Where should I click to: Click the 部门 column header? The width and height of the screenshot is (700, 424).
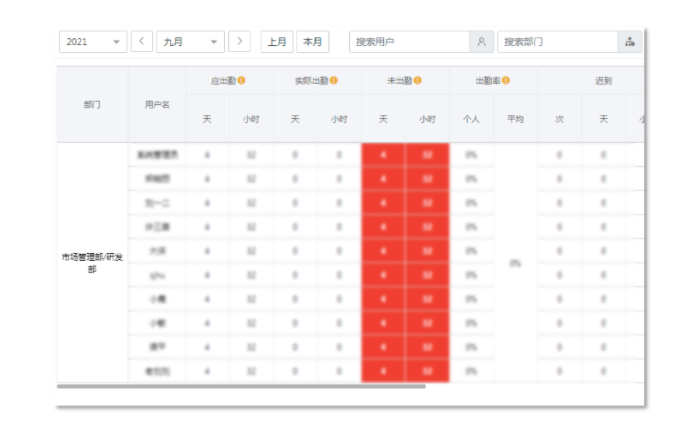click(x=92, y=104)
